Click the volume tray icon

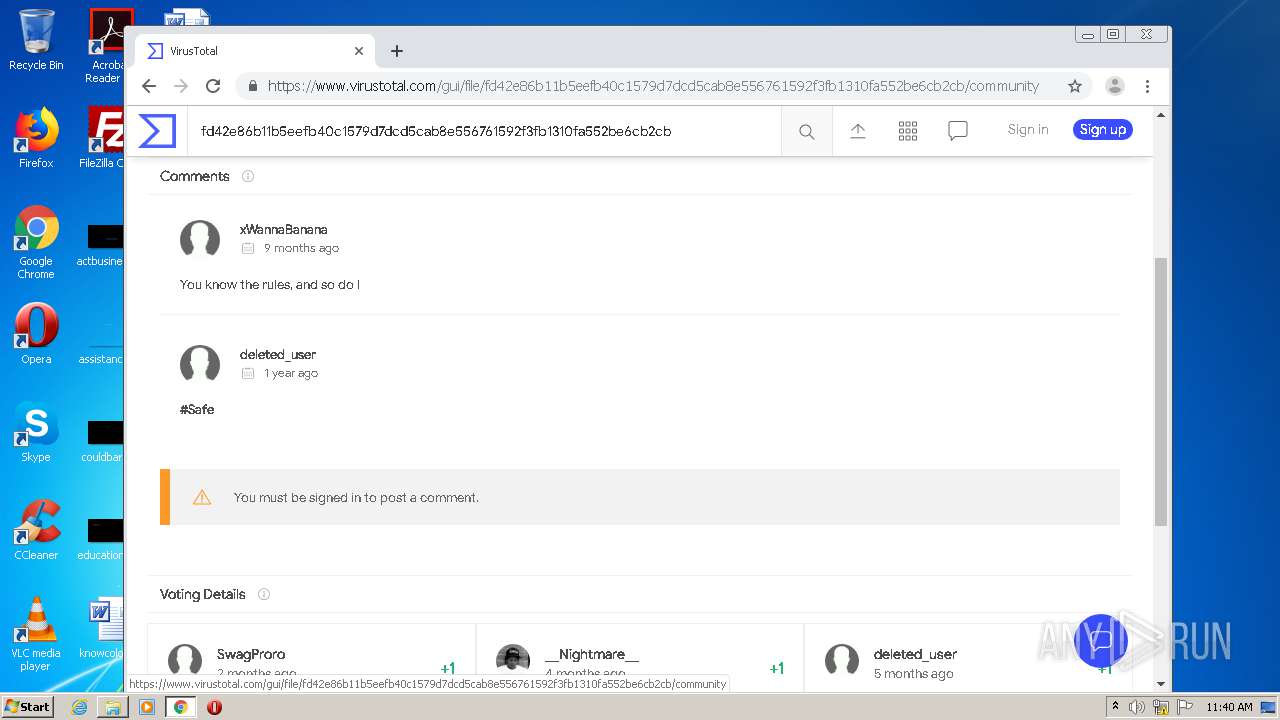(1137, 707)
